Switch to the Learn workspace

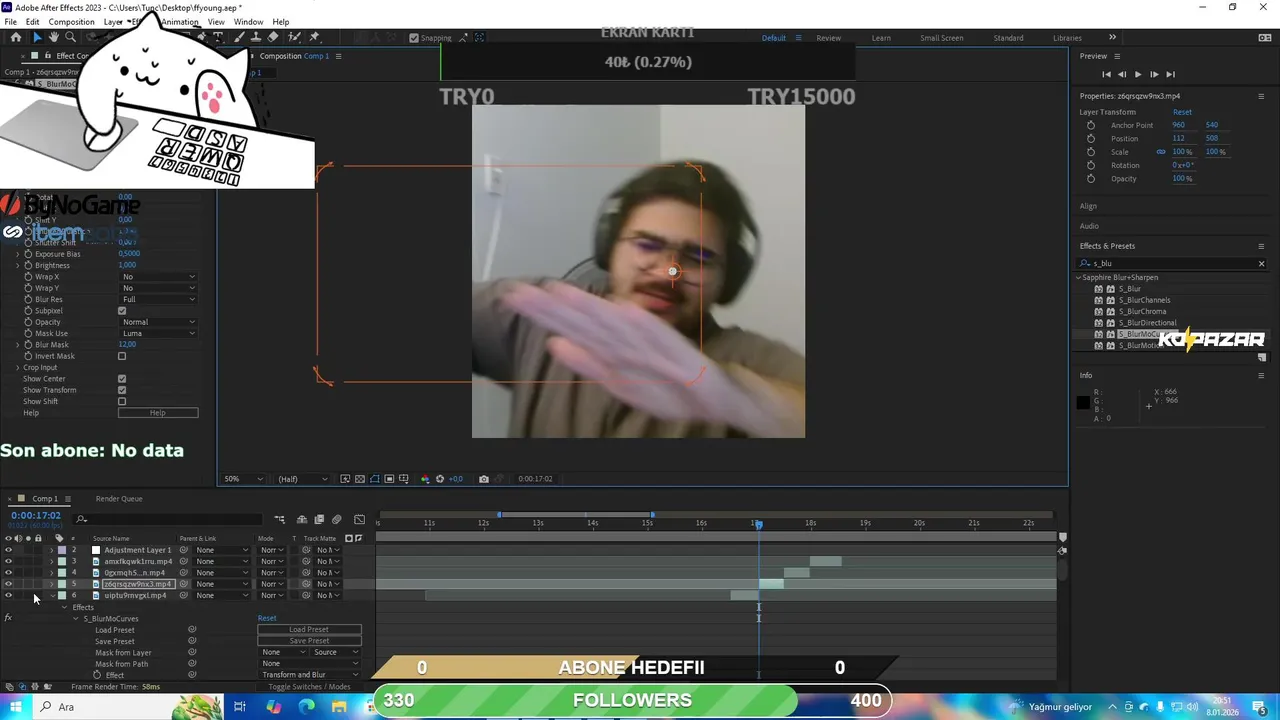[881, 38]
